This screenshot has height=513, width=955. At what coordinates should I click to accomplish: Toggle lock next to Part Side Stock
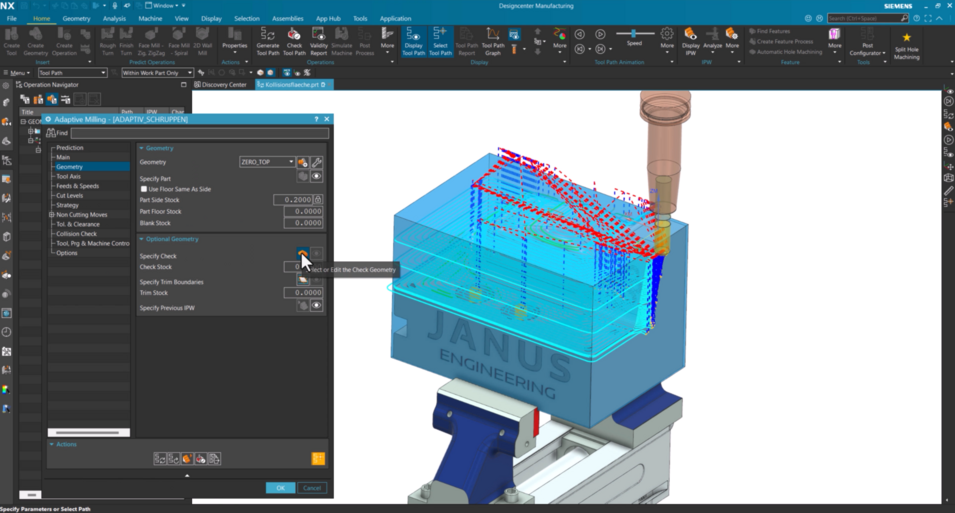pyautogui.click(x=318, y=200)
